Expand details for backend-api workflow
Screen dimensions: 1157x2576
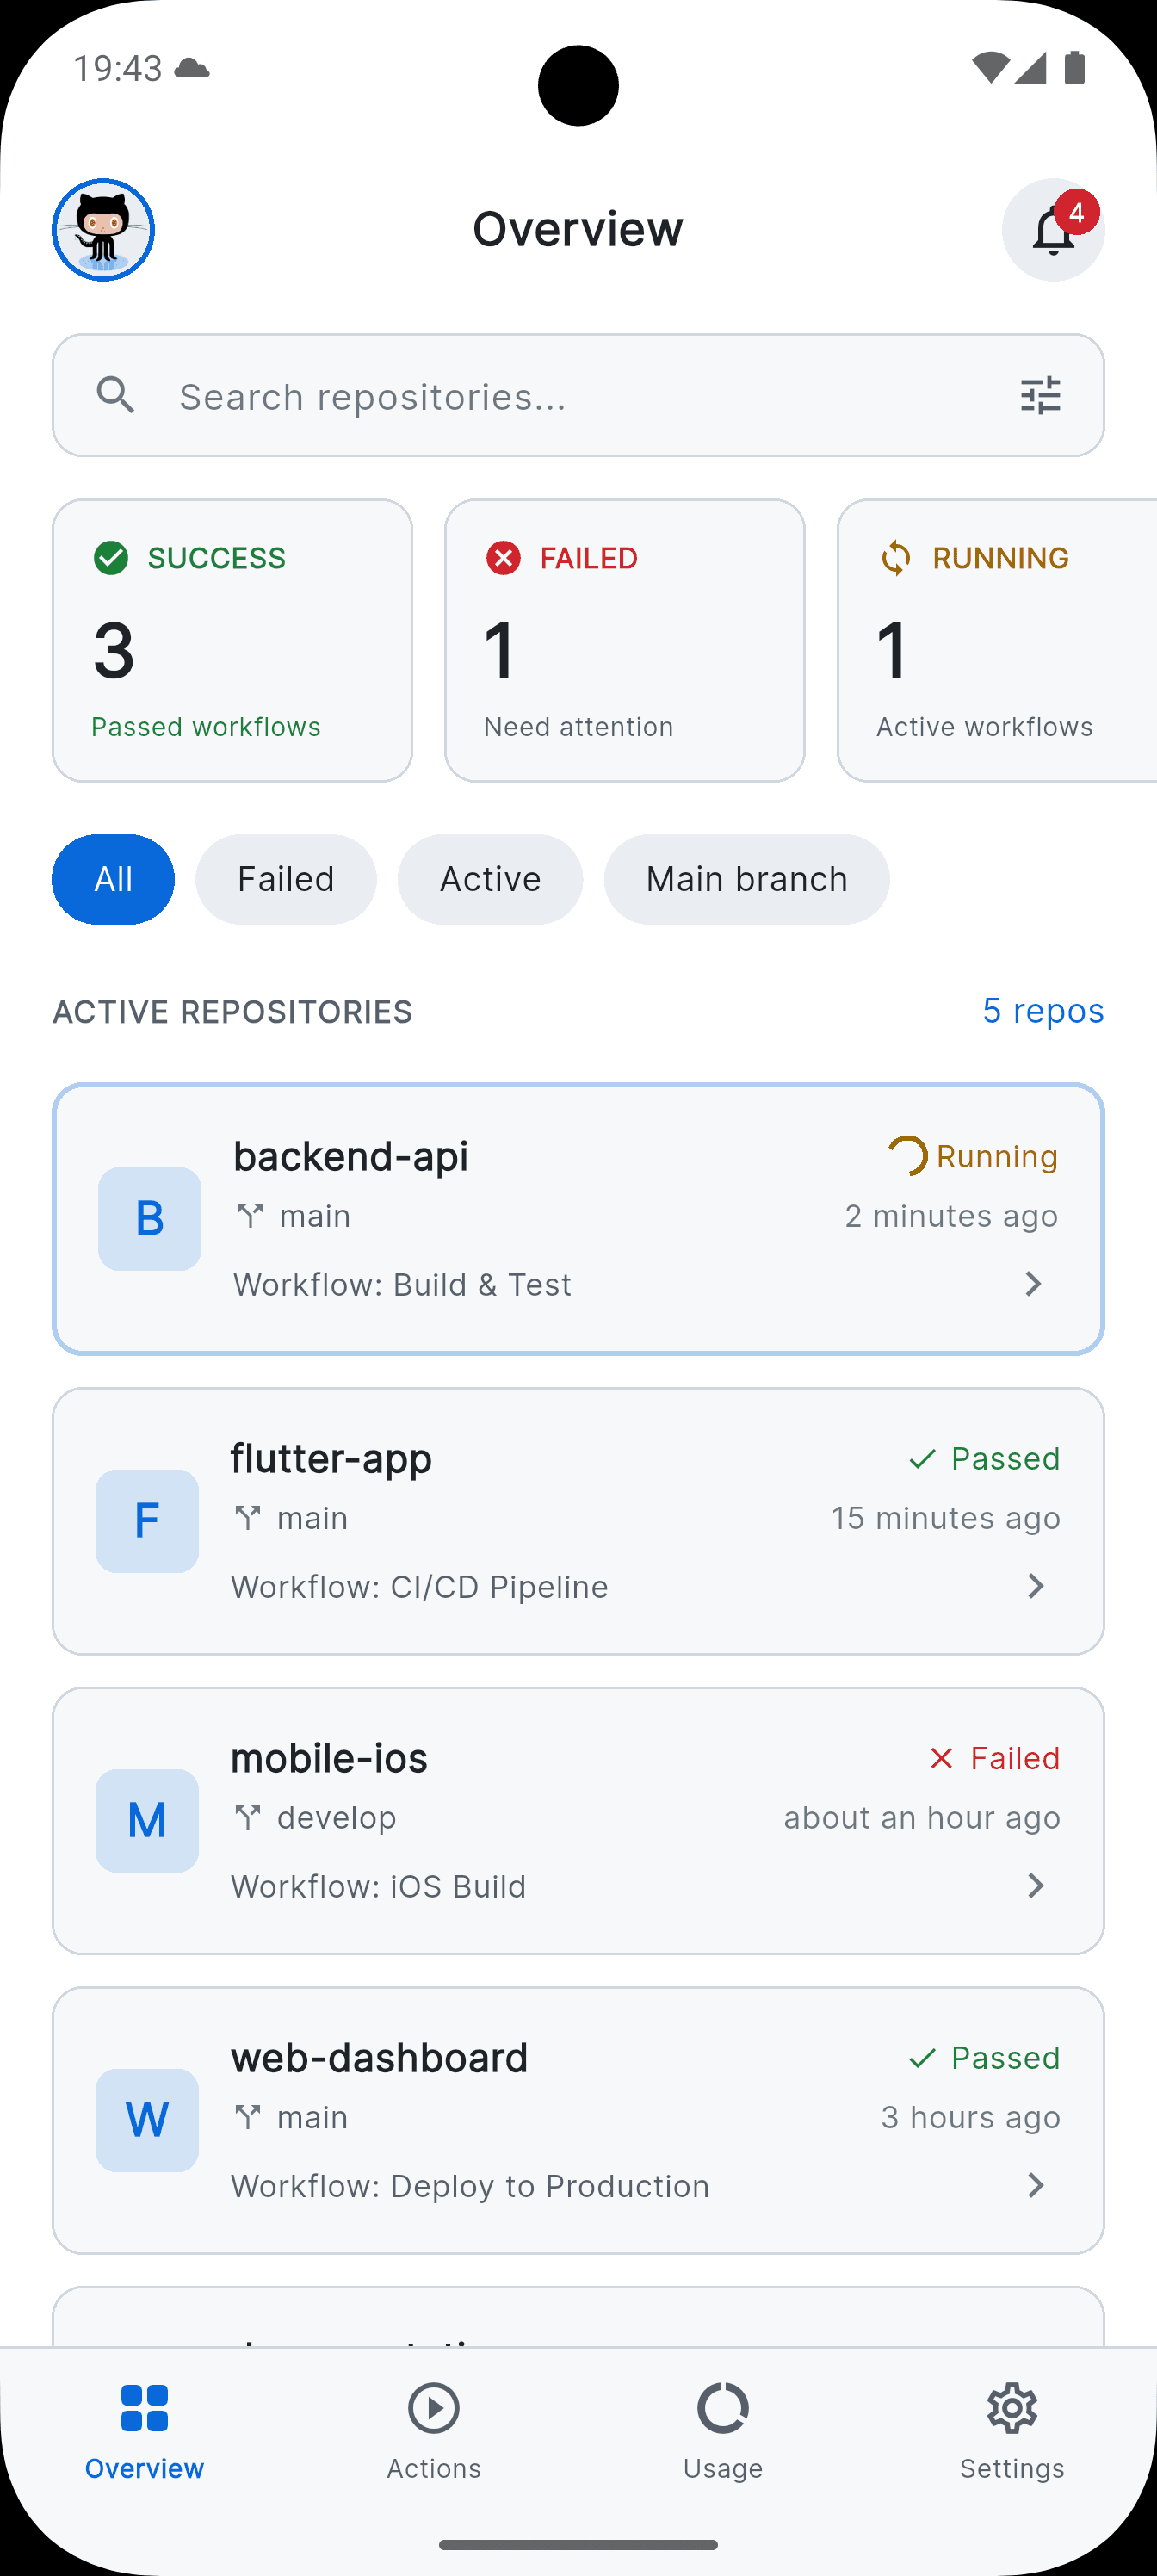coord(1033,1284)
